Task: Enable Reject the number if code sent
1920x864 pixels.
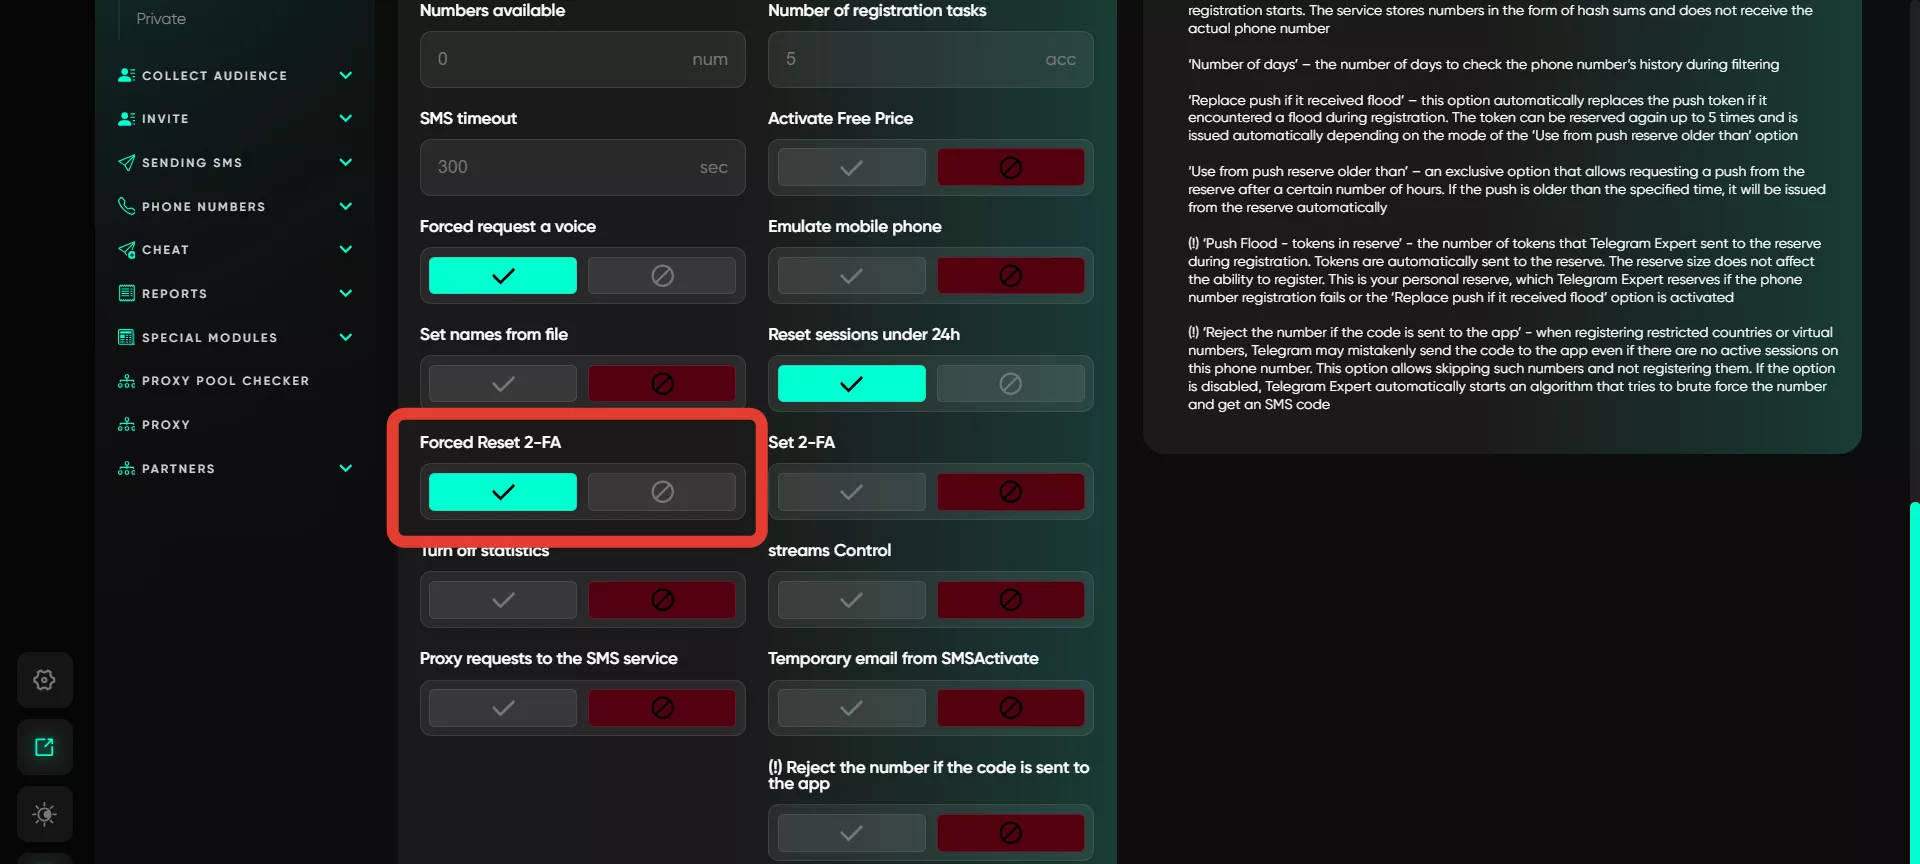Action: tap(851, 832)
